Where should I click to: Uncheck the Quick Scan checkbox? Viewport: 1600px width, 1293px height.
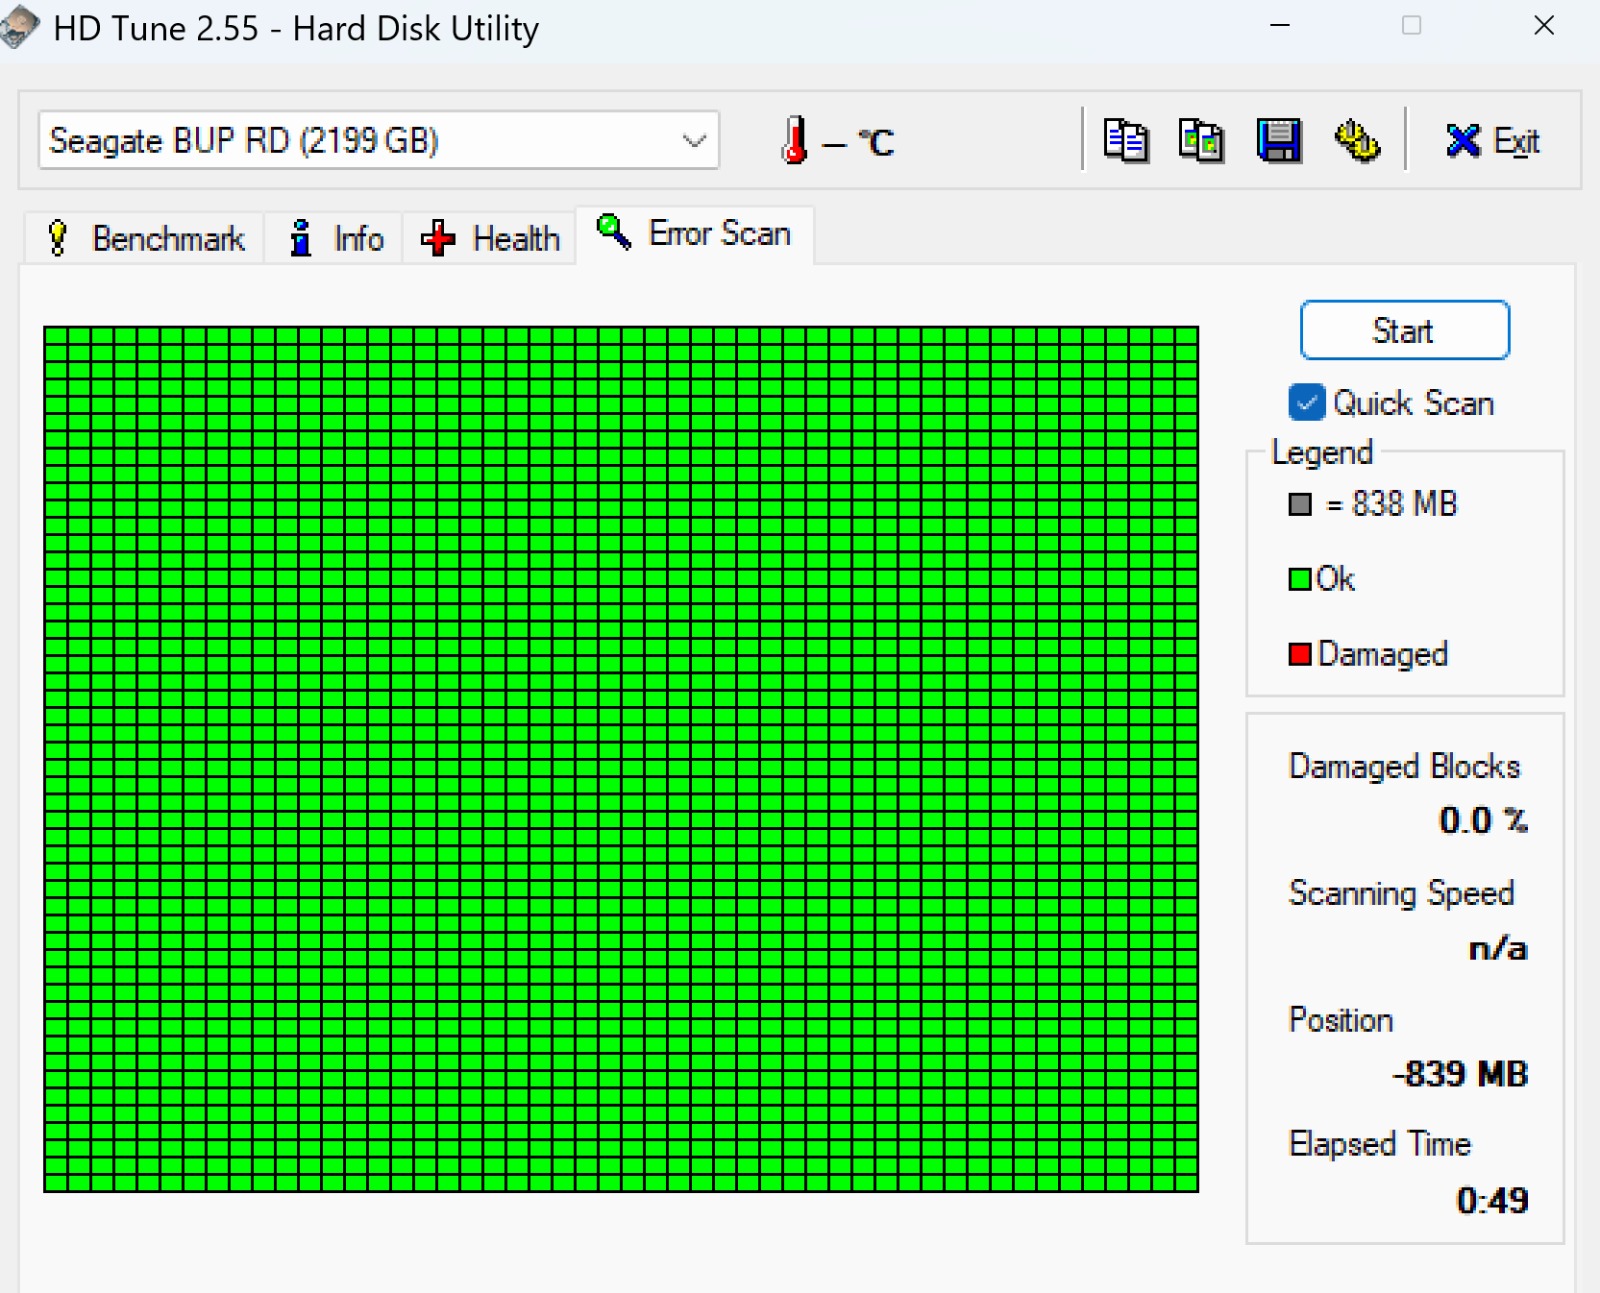(1306, 402)
